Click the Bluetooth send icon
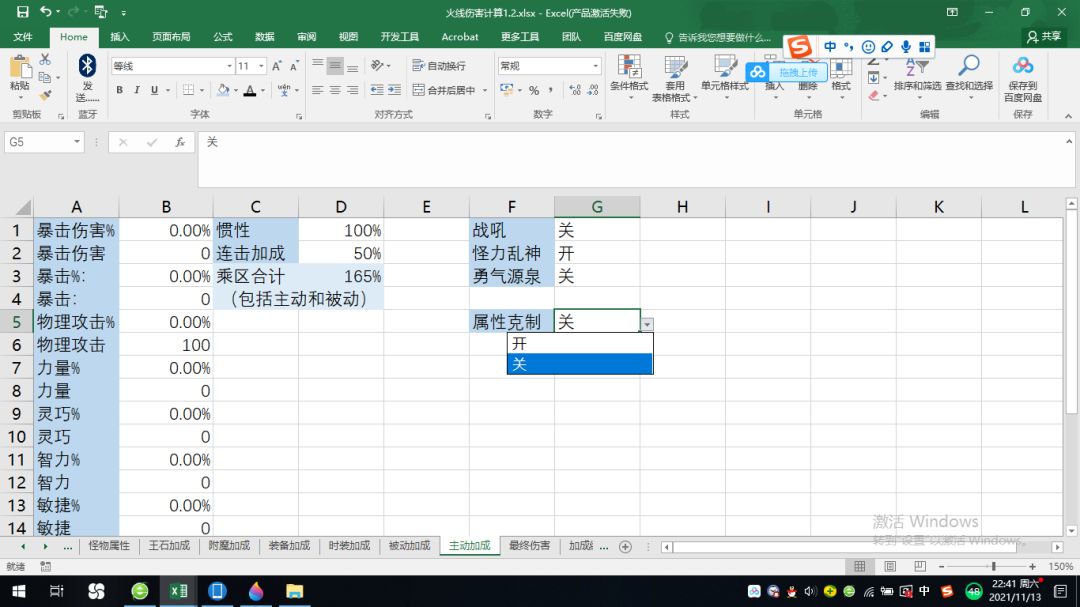 pos(87,67)
